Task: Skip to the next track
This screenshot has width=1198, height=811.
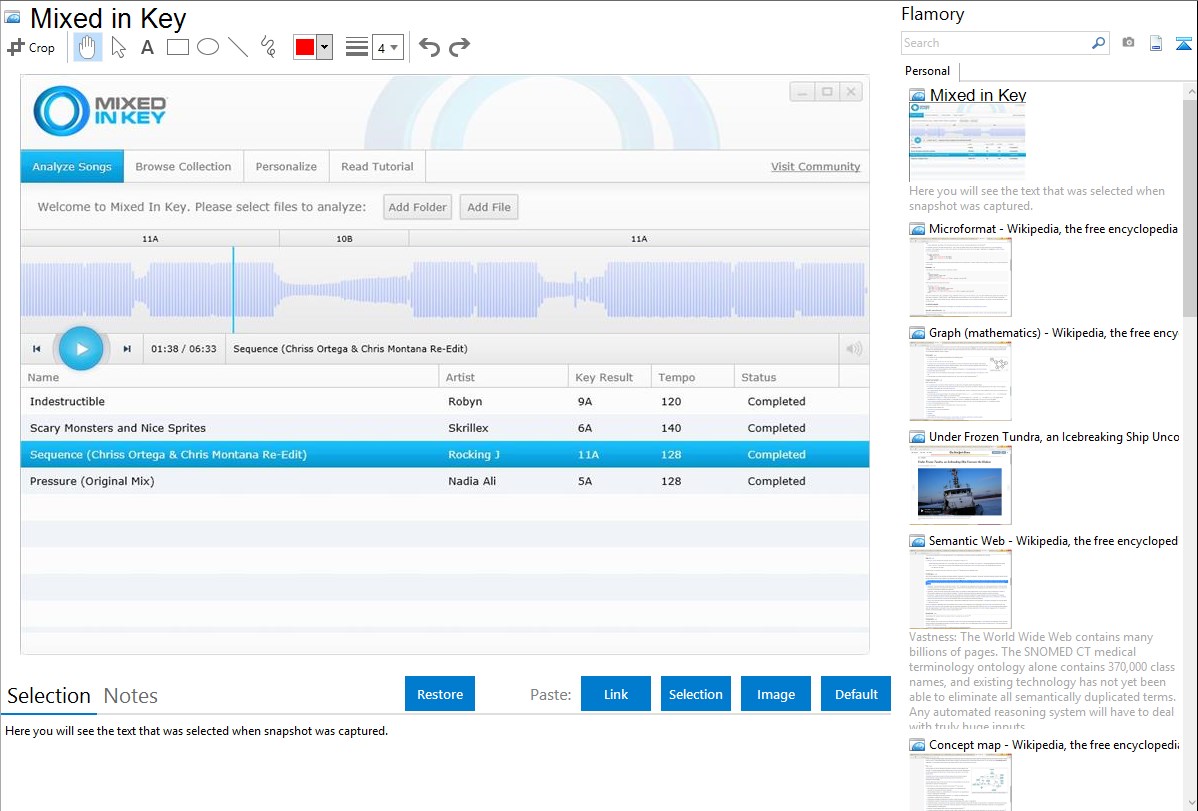Action: click(x=128, y=349)
